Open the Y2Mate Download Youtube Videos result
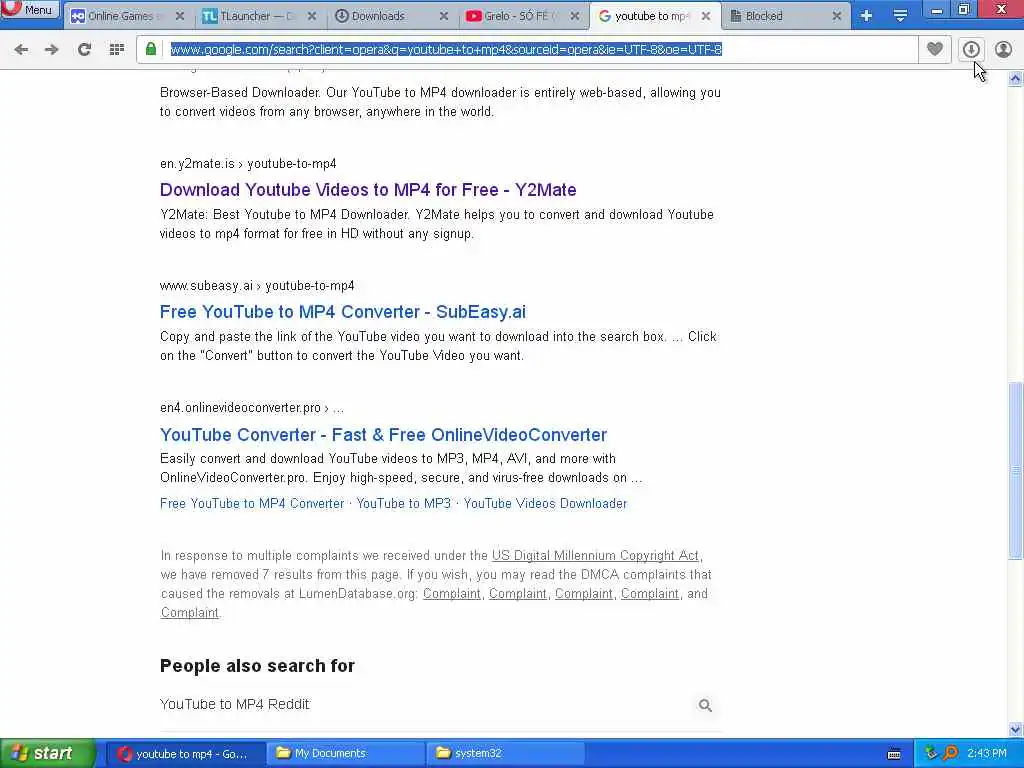Image resolution: width=1024 pixels, height=768 pixels. click(x=368, y=190)
